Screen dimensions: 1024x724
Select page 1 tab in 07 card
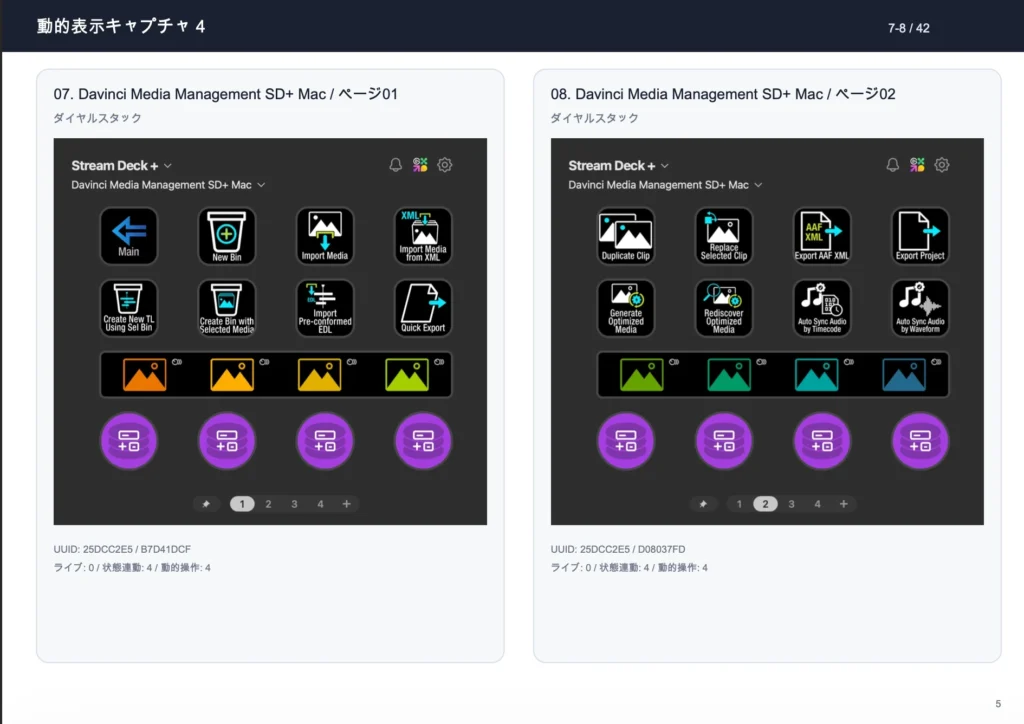[x=242, y=504]
